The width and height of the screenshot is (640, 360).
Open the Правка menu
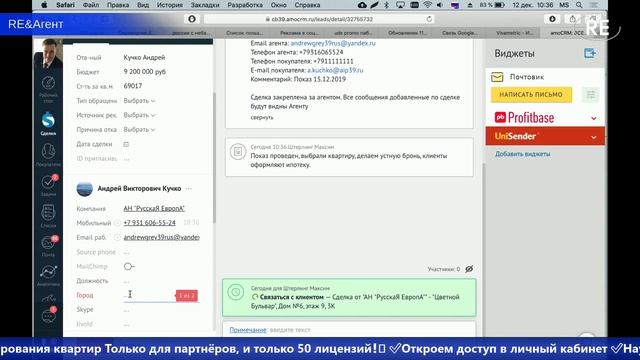tap(118, 5)
